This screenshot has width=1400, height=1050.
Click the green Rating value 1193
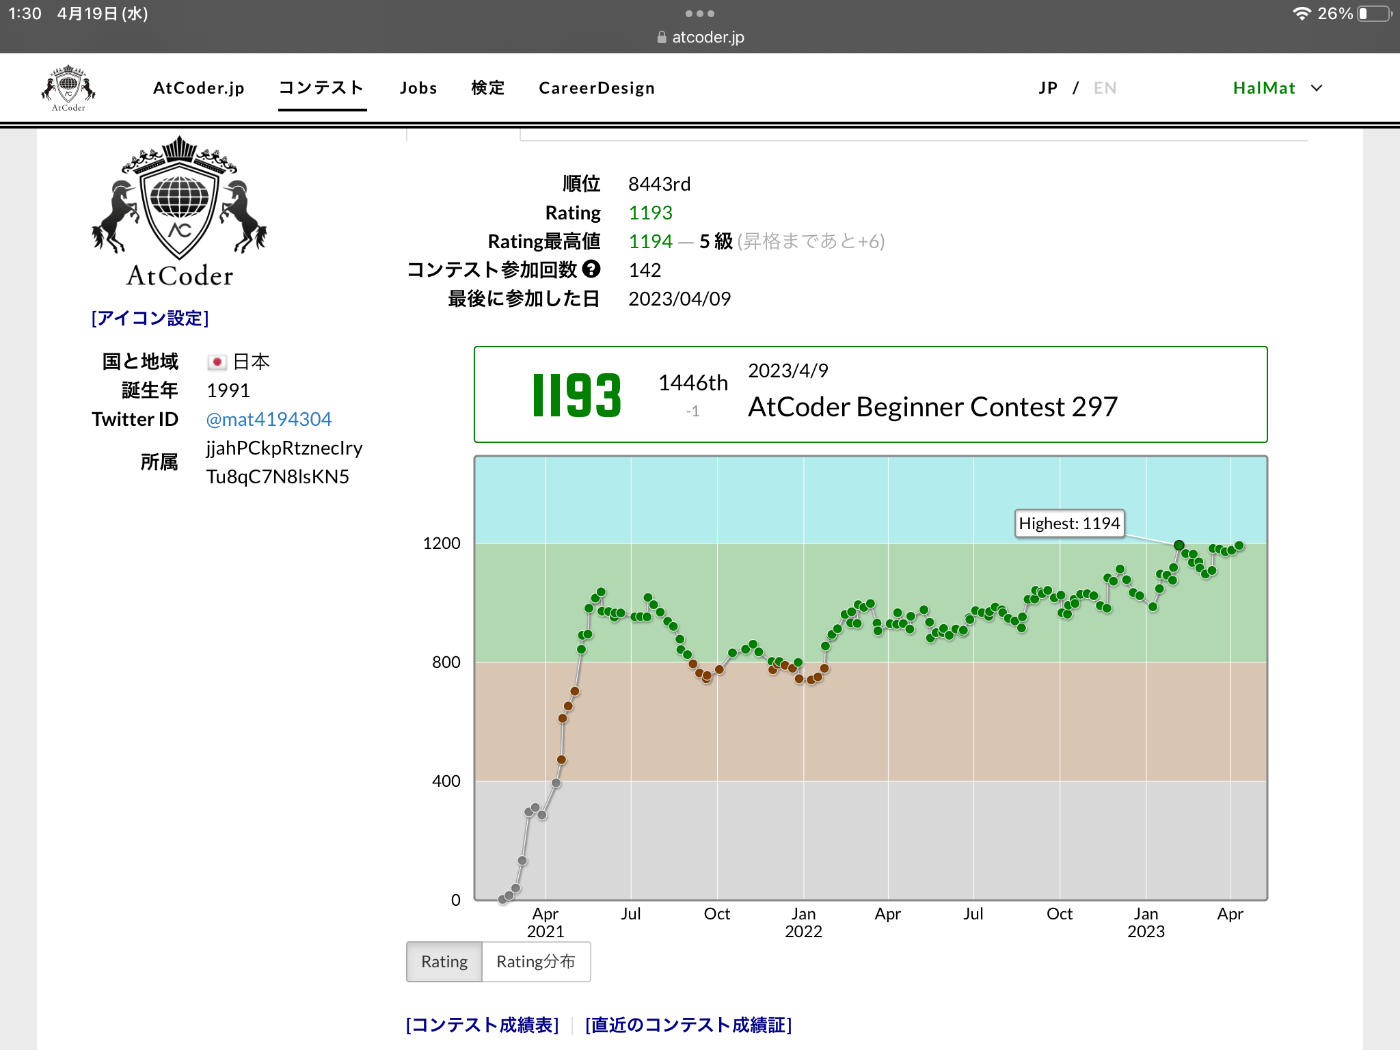tap(650, 213)
